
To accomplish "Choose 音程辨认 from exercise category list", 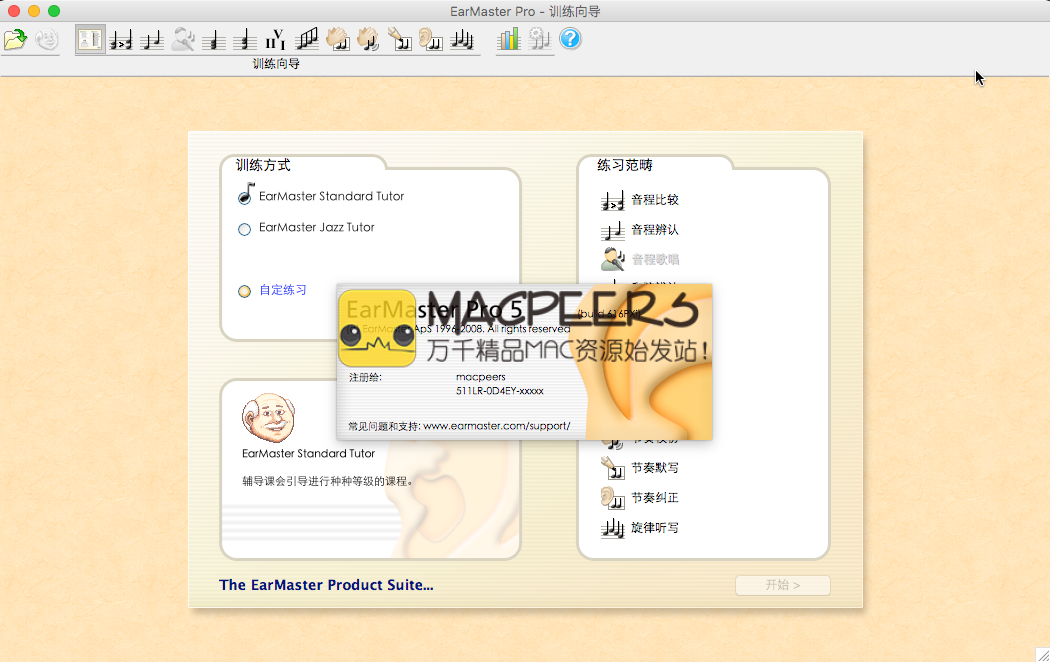I will tap(655, 230).
